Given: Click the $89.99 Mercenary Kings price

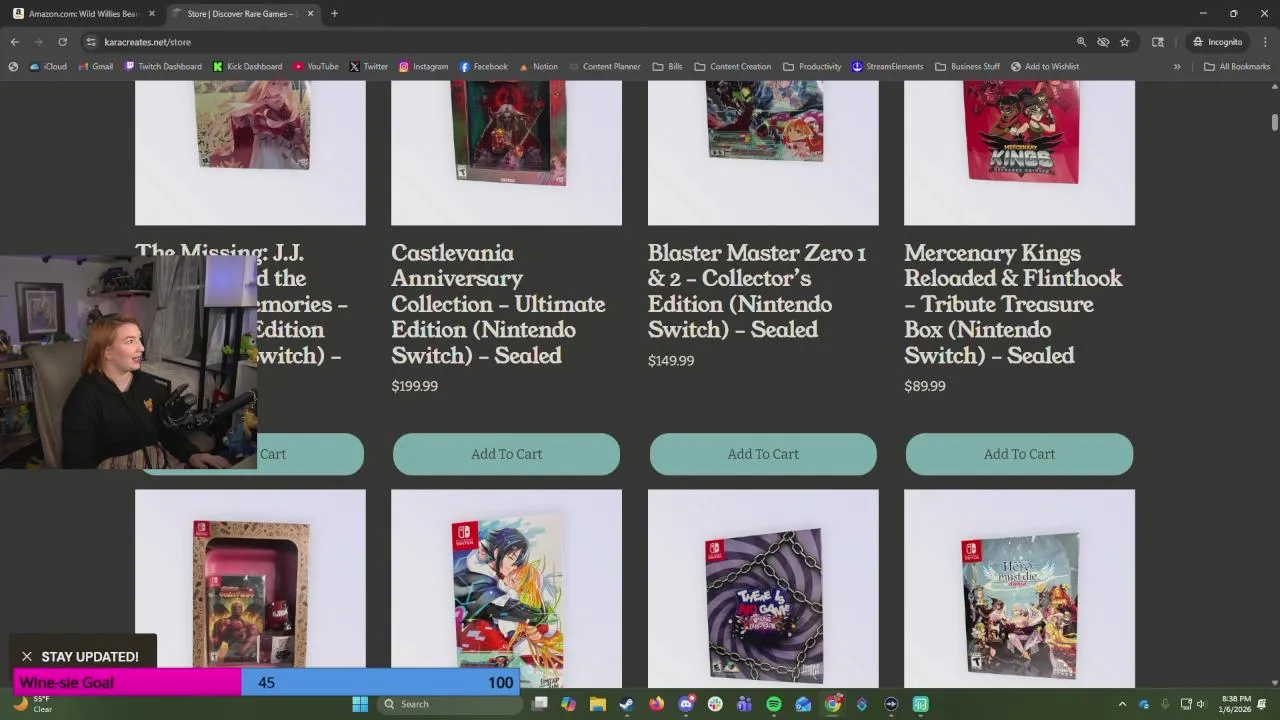Looking at the screenshot, I should click(x=925, y=386).
